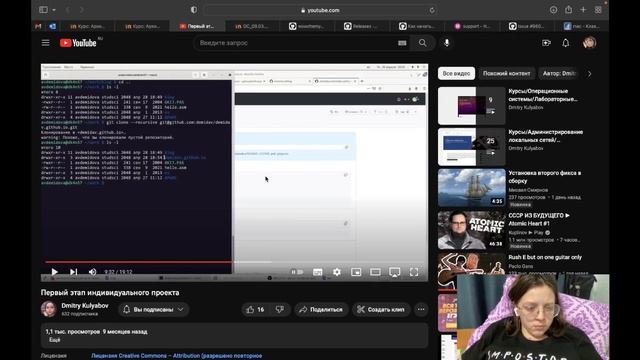Viewport: 640px width, 360px height.
Task: Expand description with Ещё
Action: 55,340
